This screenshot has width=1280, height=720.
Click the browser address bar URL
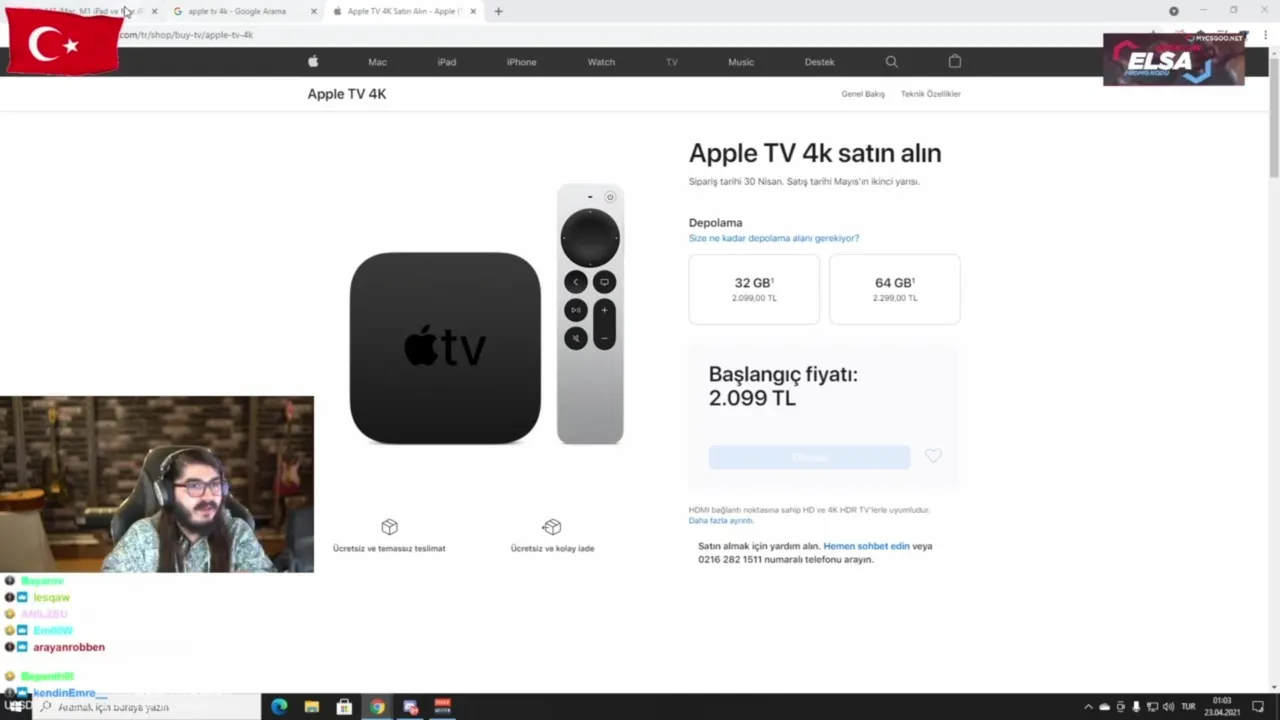pyautogui.click(x=186, y=35)
